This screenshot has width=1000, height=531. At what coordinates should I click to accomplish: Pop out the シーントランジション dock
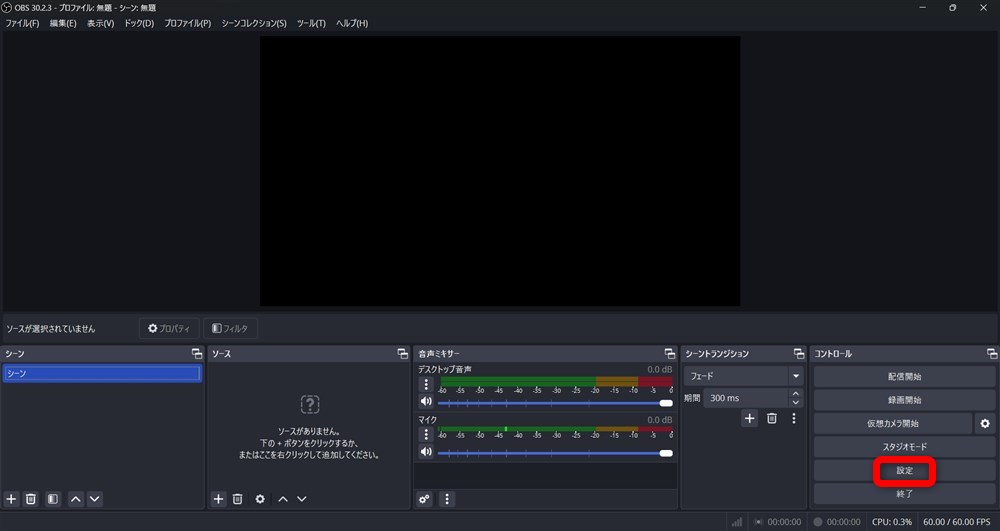click(x=798, y=353)
